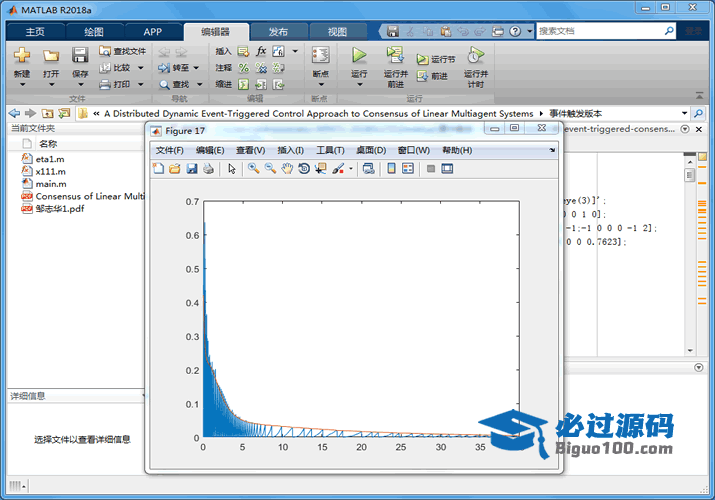Switch to the Plots (绘图) tab
This screenshot has width=715, height=500.
94,32
